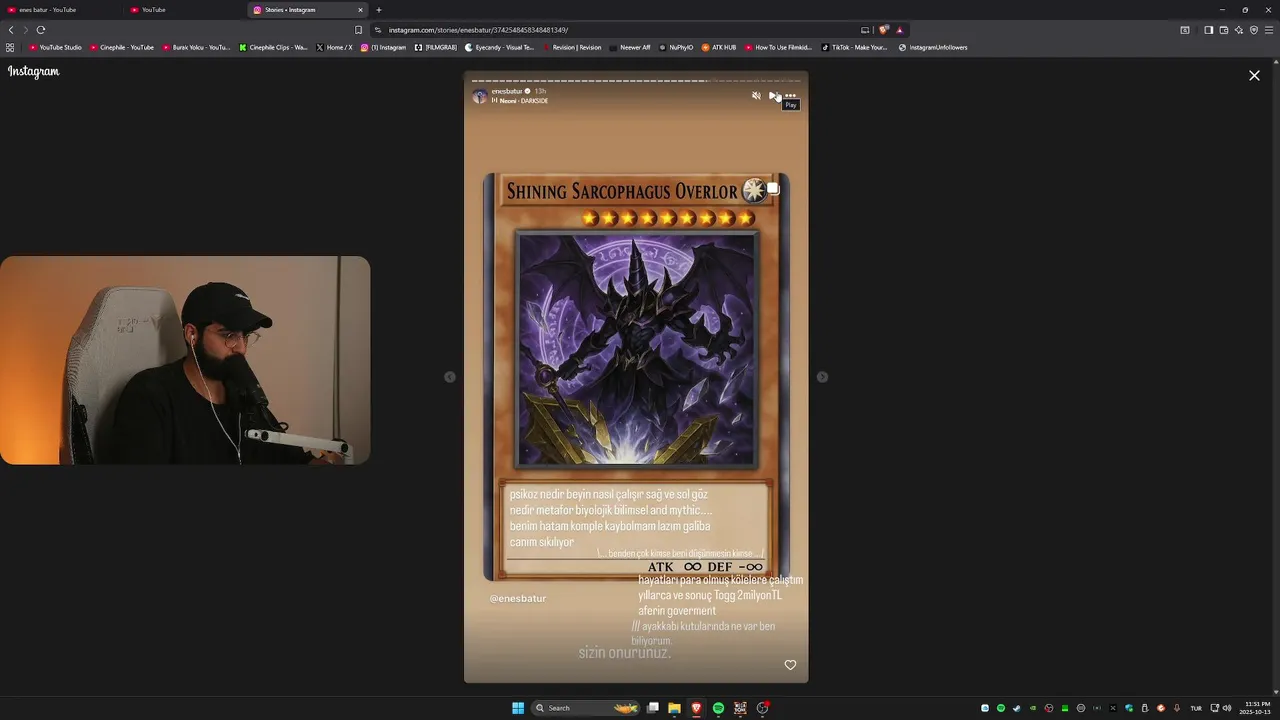Open the ATK HUB bookmark
The image size is (1280, 720).
click(x=719, y=47)
